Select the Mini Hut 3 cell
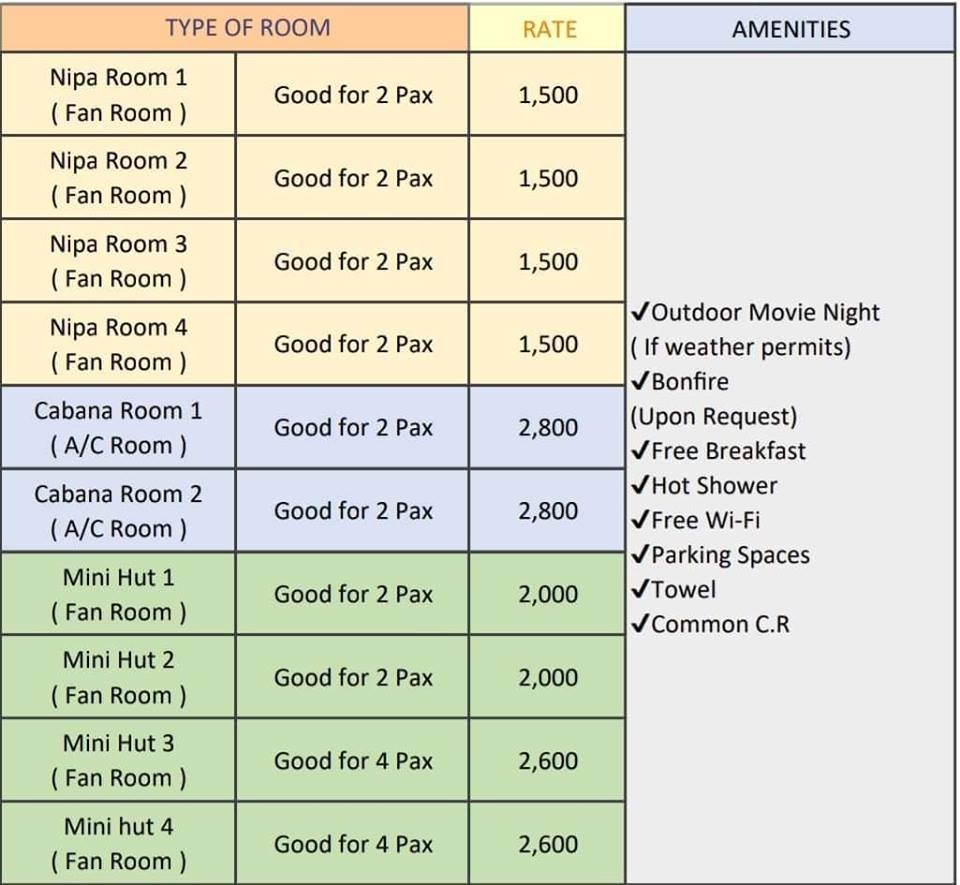Image resolution: width=960 pixels, height=885 pixels. point(118,761)
